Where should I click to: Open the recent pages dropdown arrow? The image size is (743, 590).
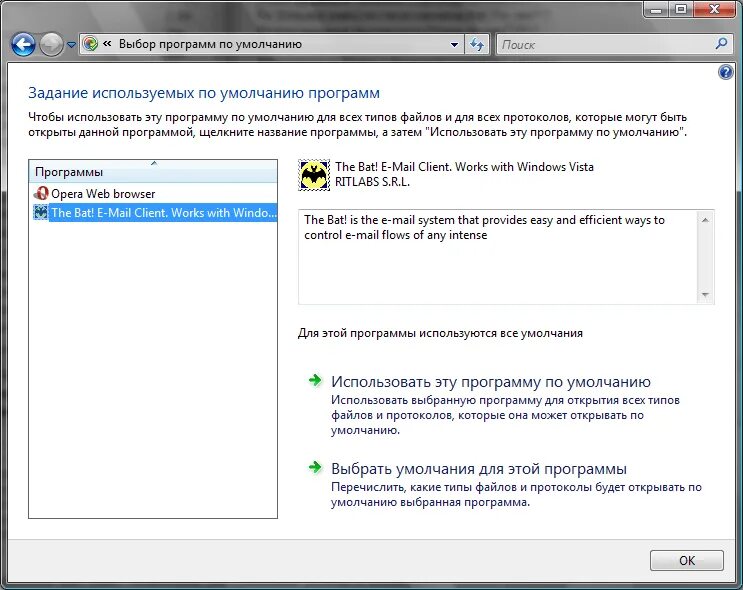pyautogui.click(x=71, y=45)
